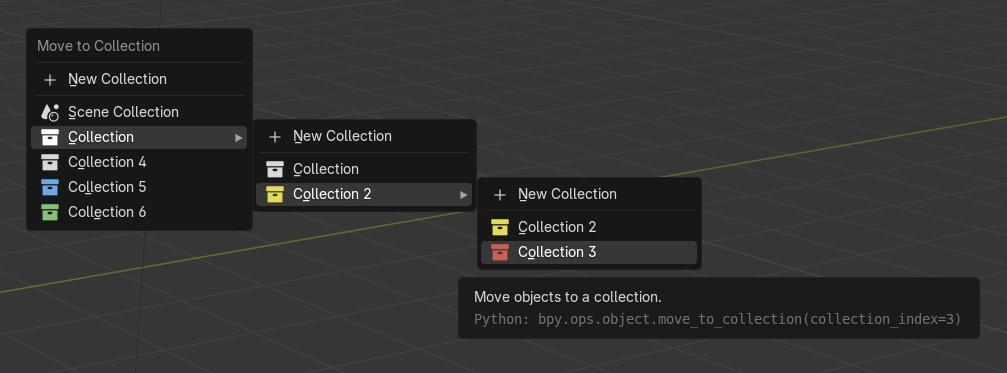Click the white box icon of Collection 4
This screenshot has height=373, width=1007.
tap(49, 162)
